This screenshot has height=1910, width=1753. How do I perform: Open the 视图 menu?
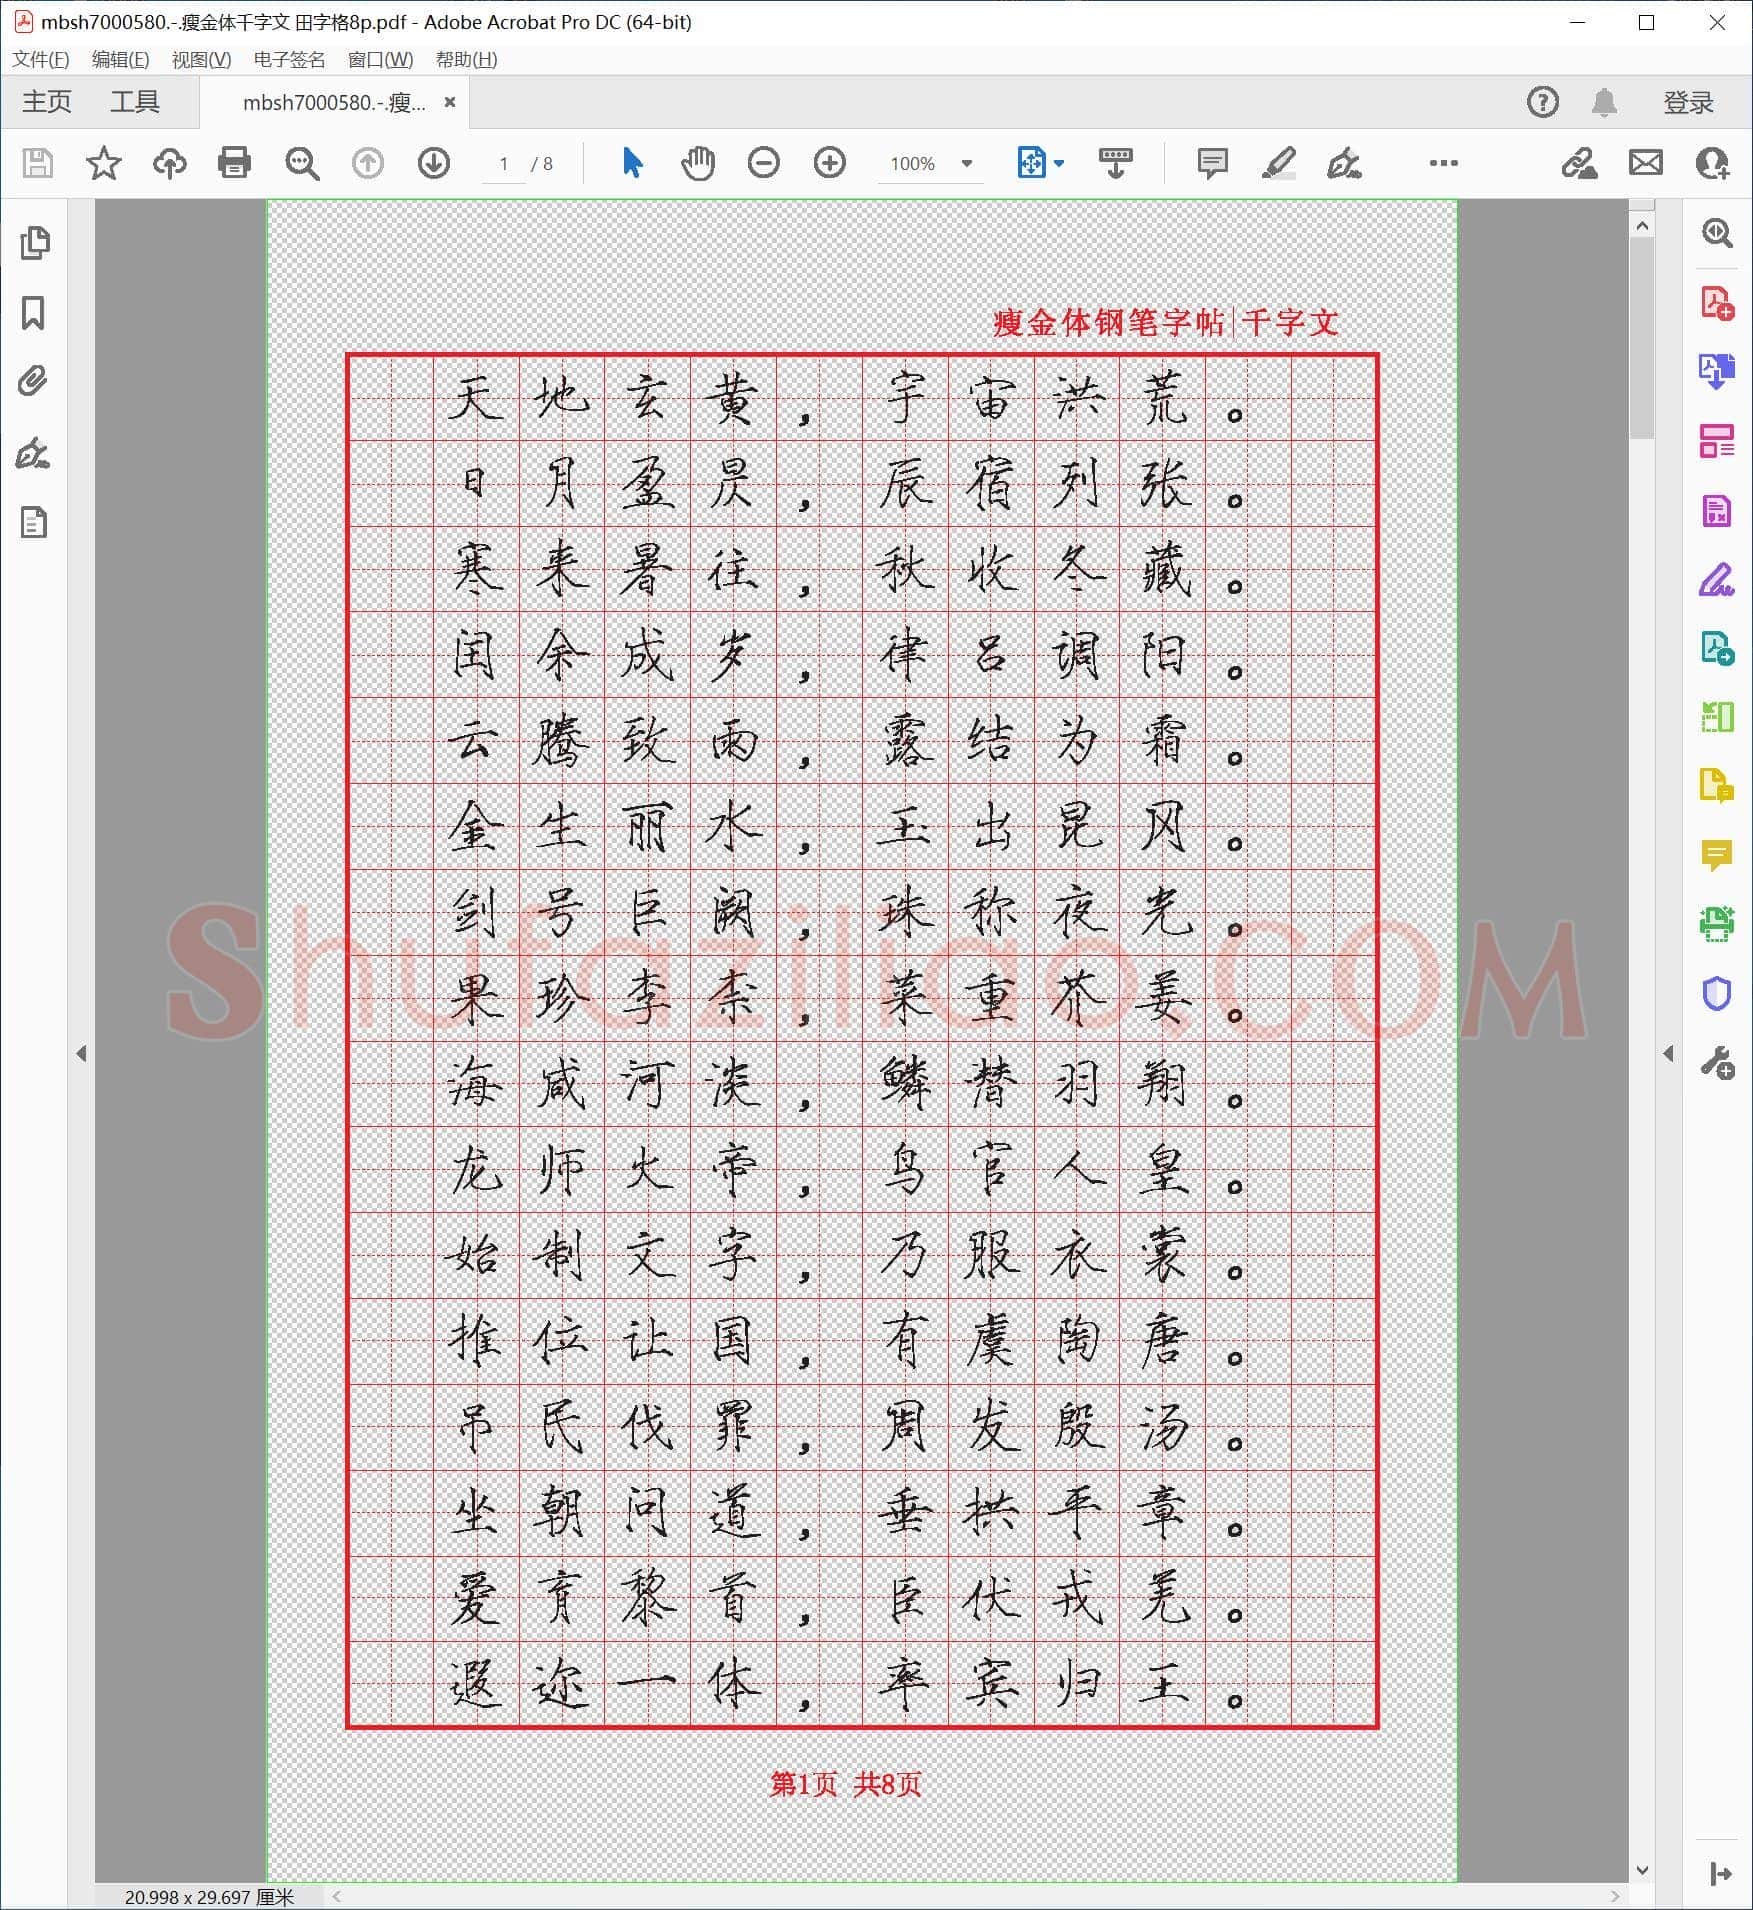[201, 59]
